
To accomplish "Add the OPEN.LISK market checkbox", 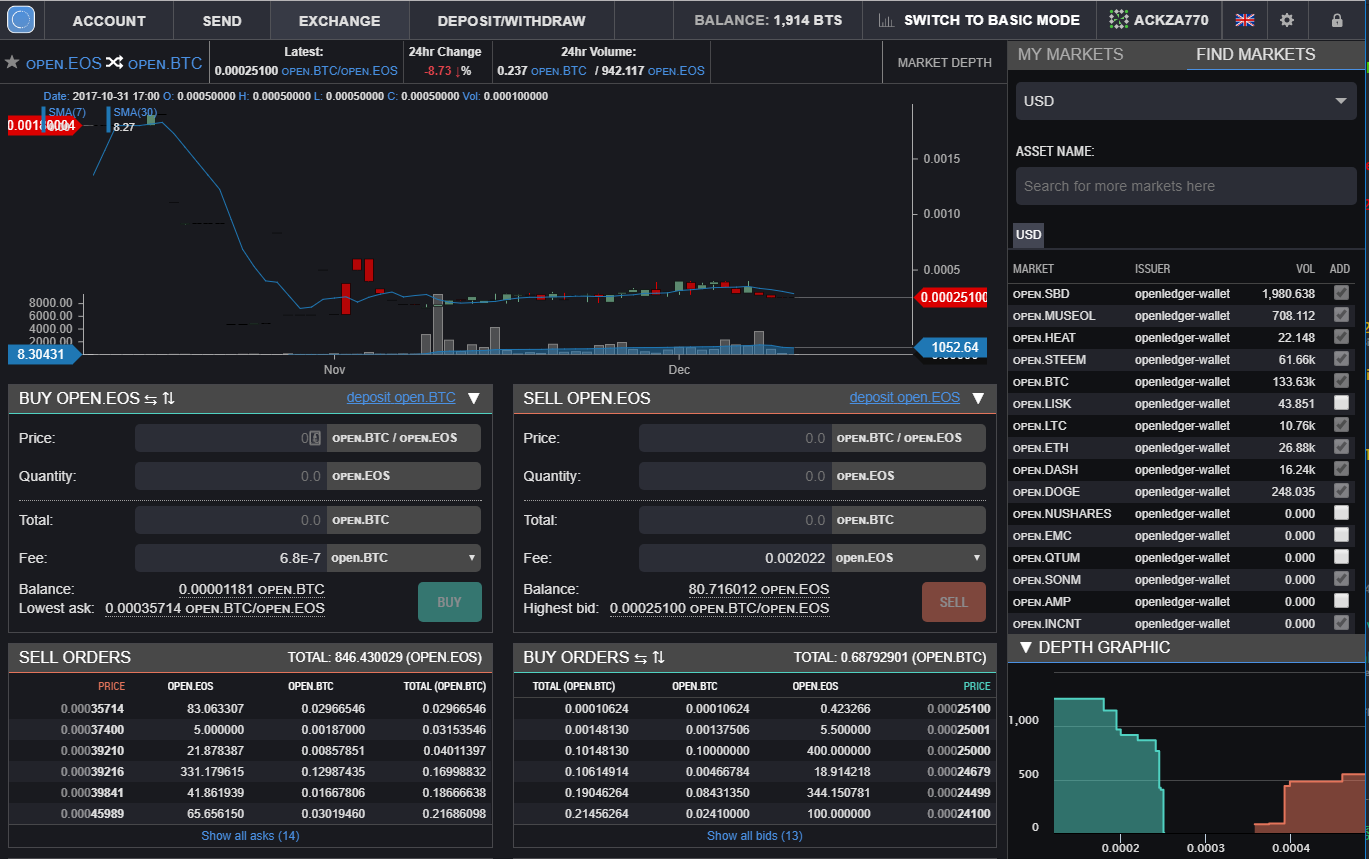I will [1340, 403].
